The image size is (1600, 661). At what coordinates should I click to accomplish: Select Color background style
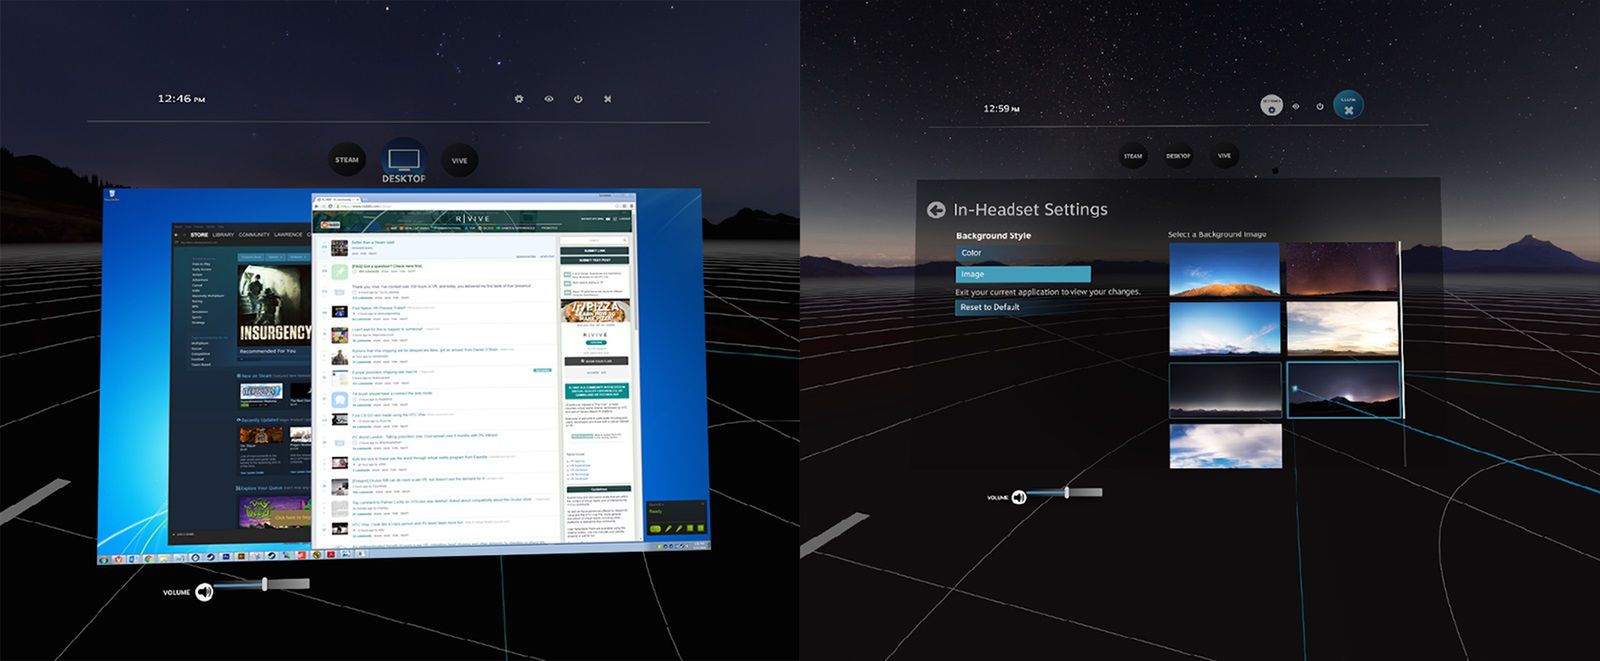point(1022,253)
